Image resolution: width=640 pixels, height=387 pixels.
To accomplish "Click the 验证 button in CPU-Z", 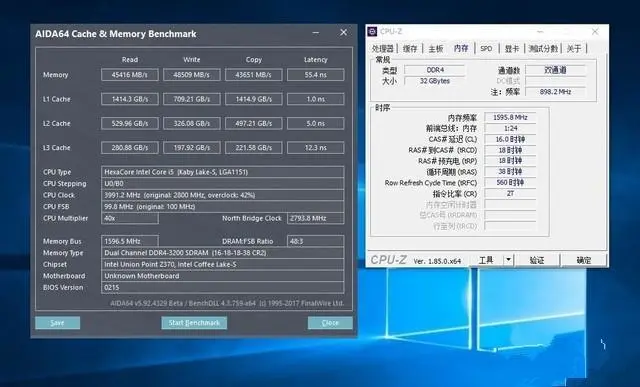I will 537,260.
